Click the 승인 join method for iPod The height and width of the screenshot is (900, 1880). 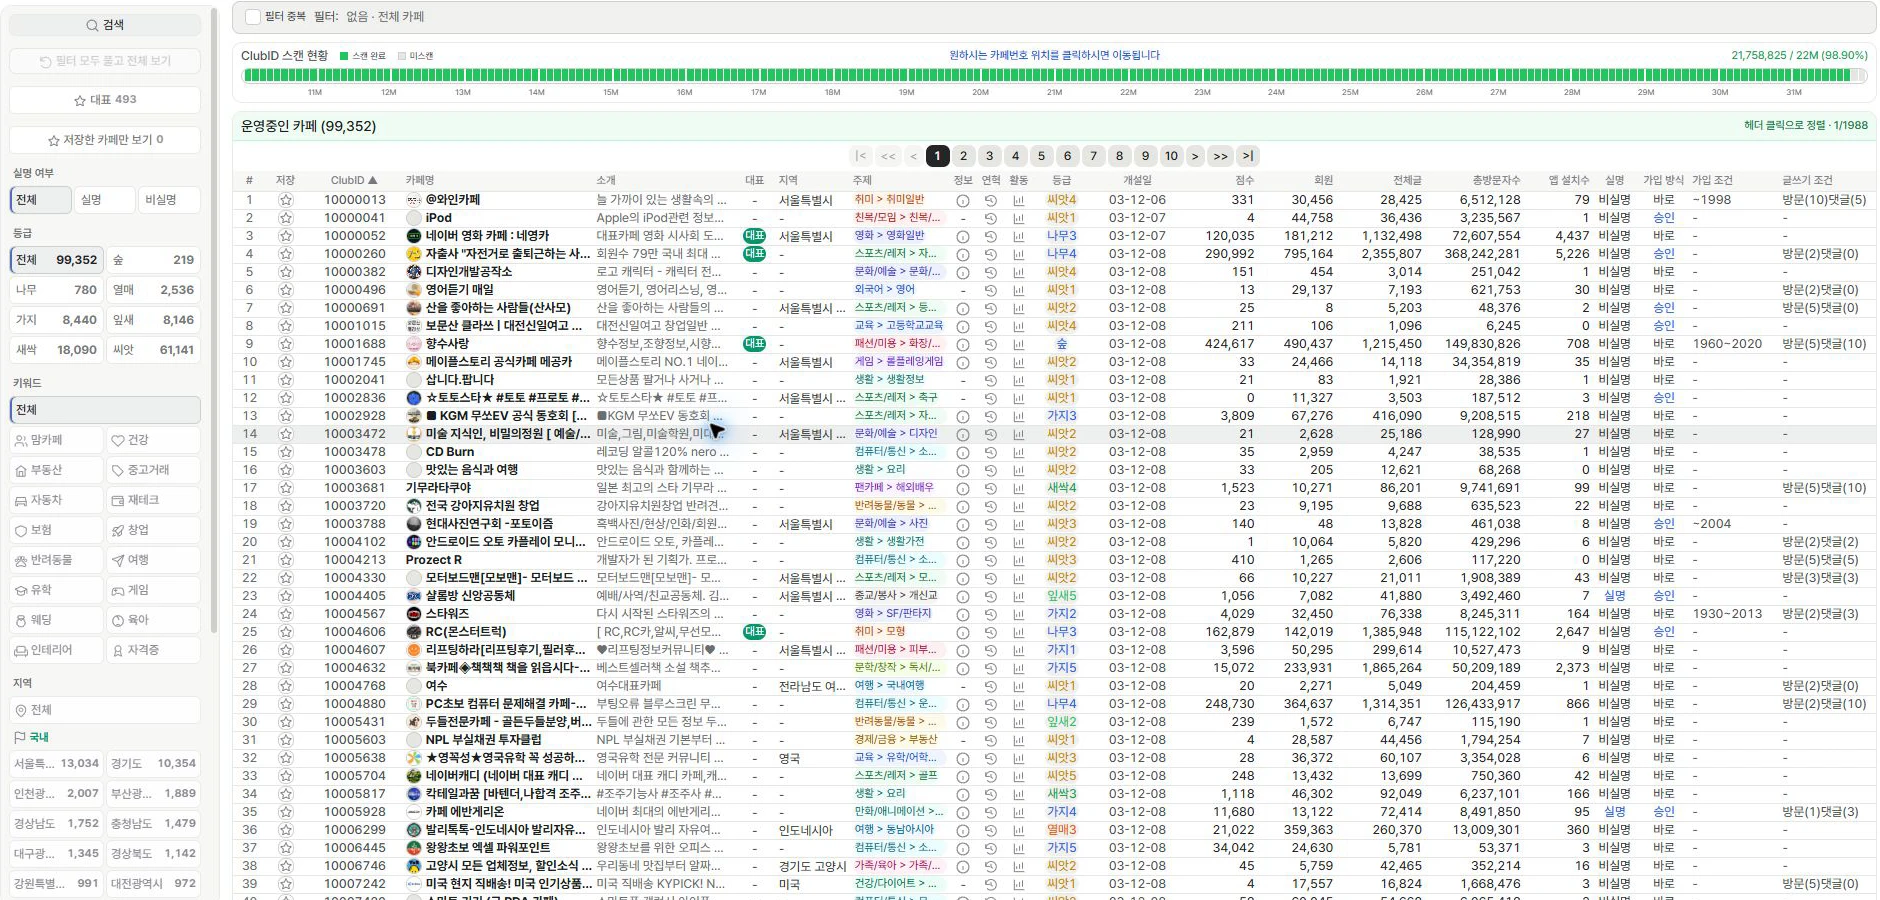click(x=1664, y=218)
